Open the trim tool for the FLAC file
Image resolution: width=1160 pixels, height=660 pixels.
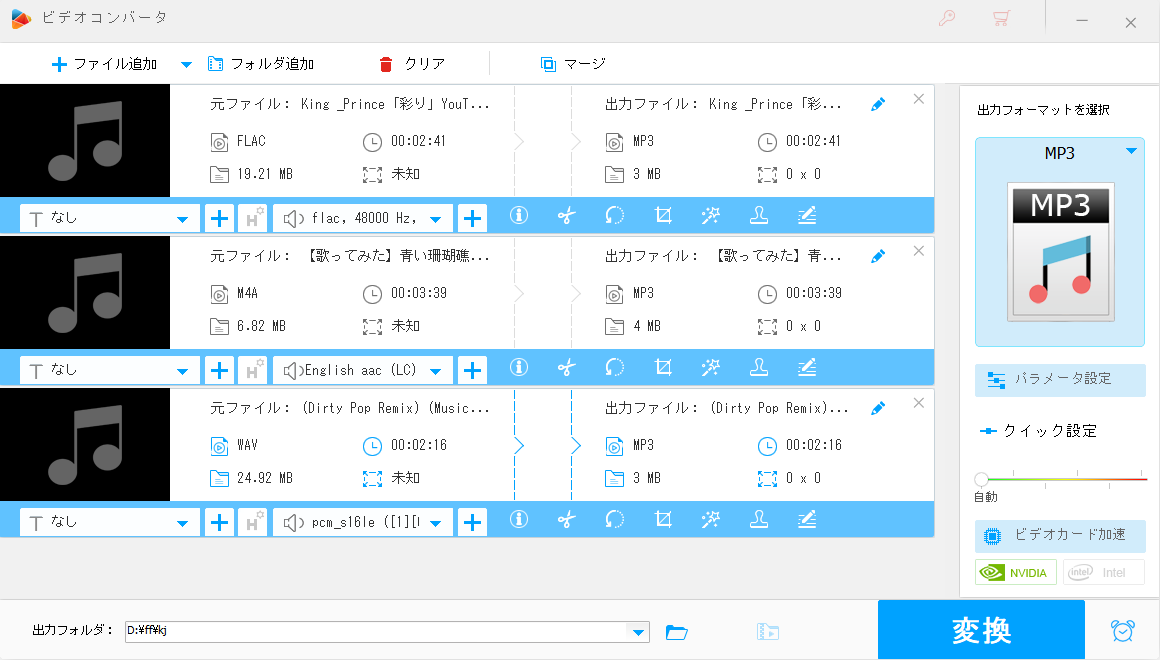tap(566, 216)
